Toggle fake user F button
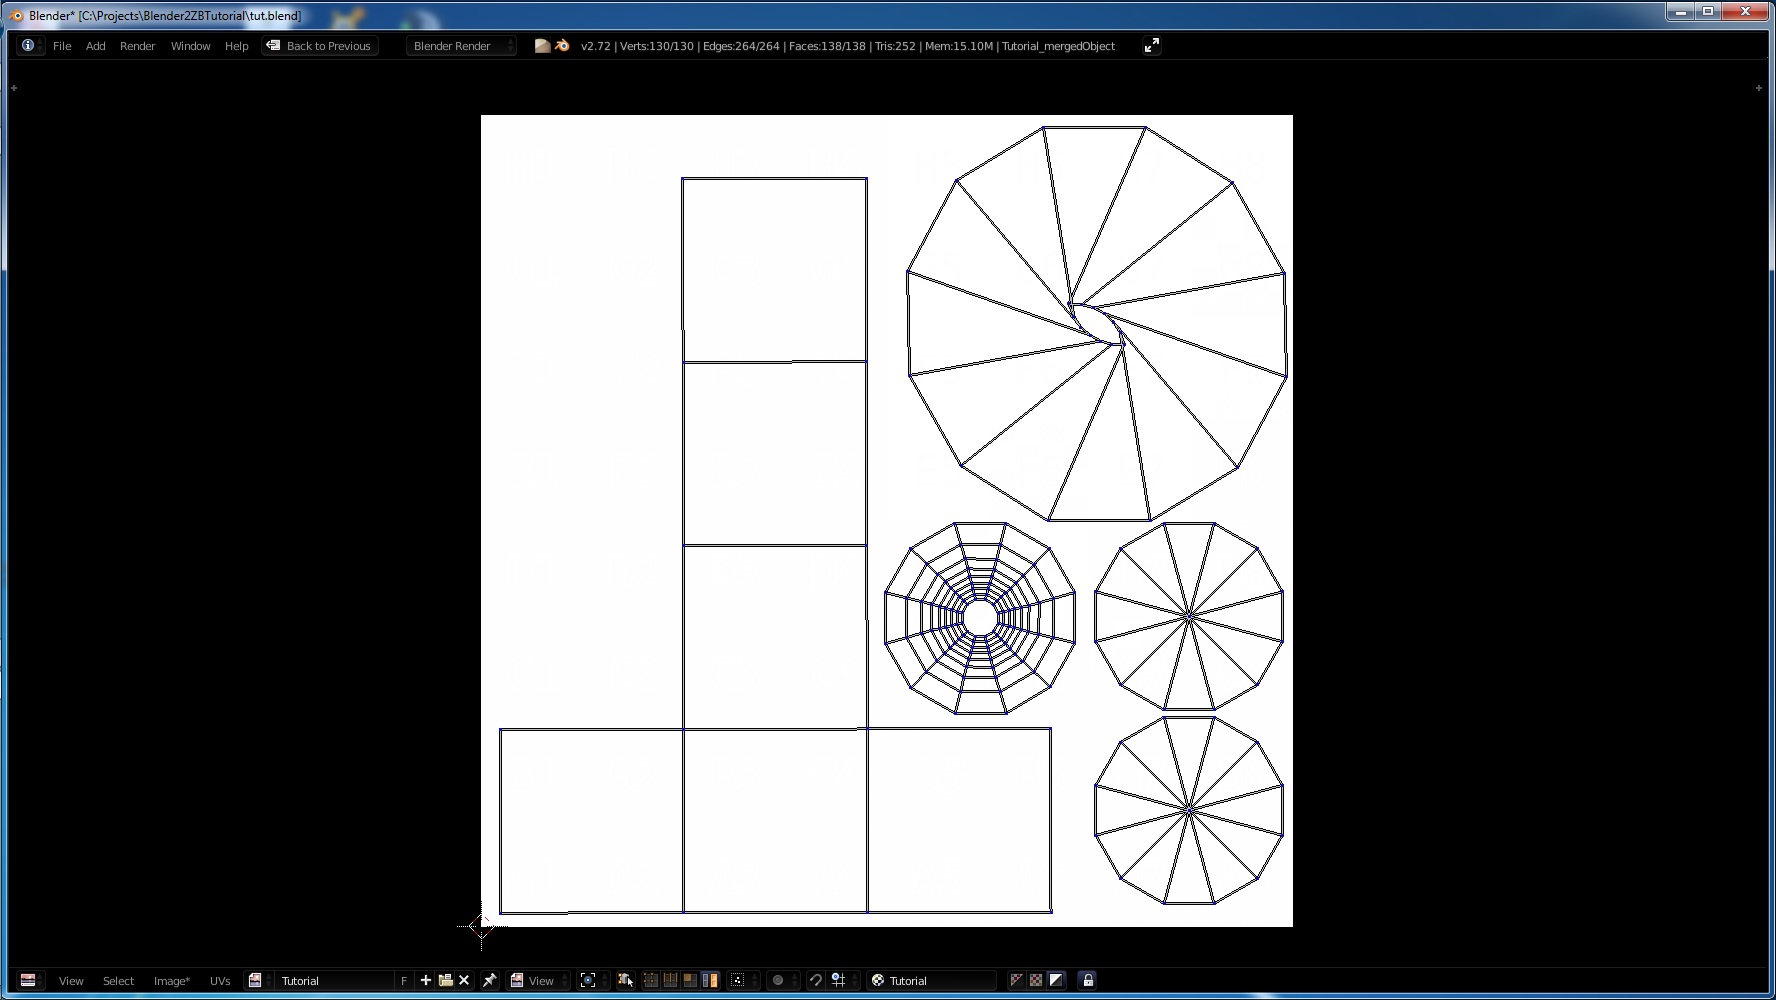This screenshot has width=1776, height=1000. pos(404,981)
